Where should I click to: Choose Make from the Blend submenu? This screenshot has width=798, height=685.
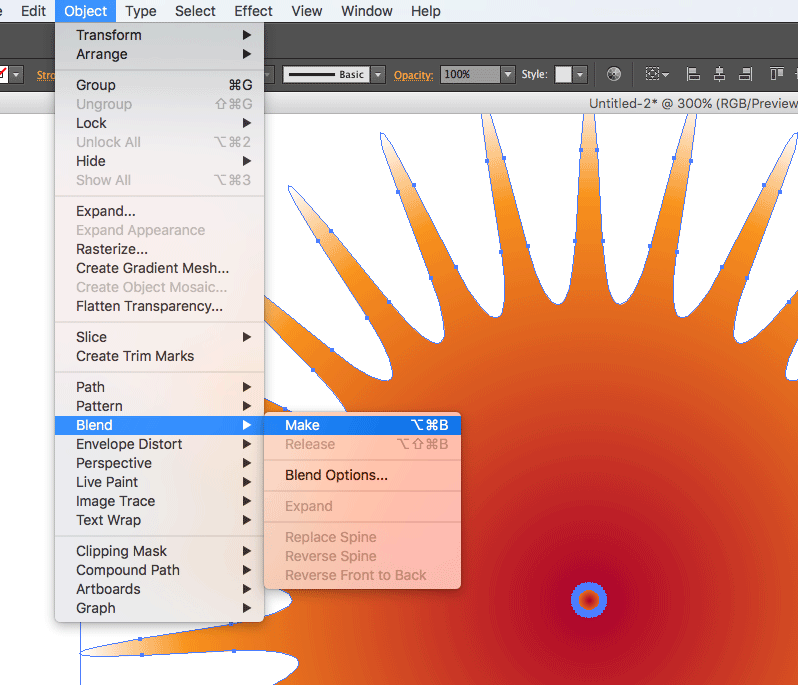coord(302,425)
